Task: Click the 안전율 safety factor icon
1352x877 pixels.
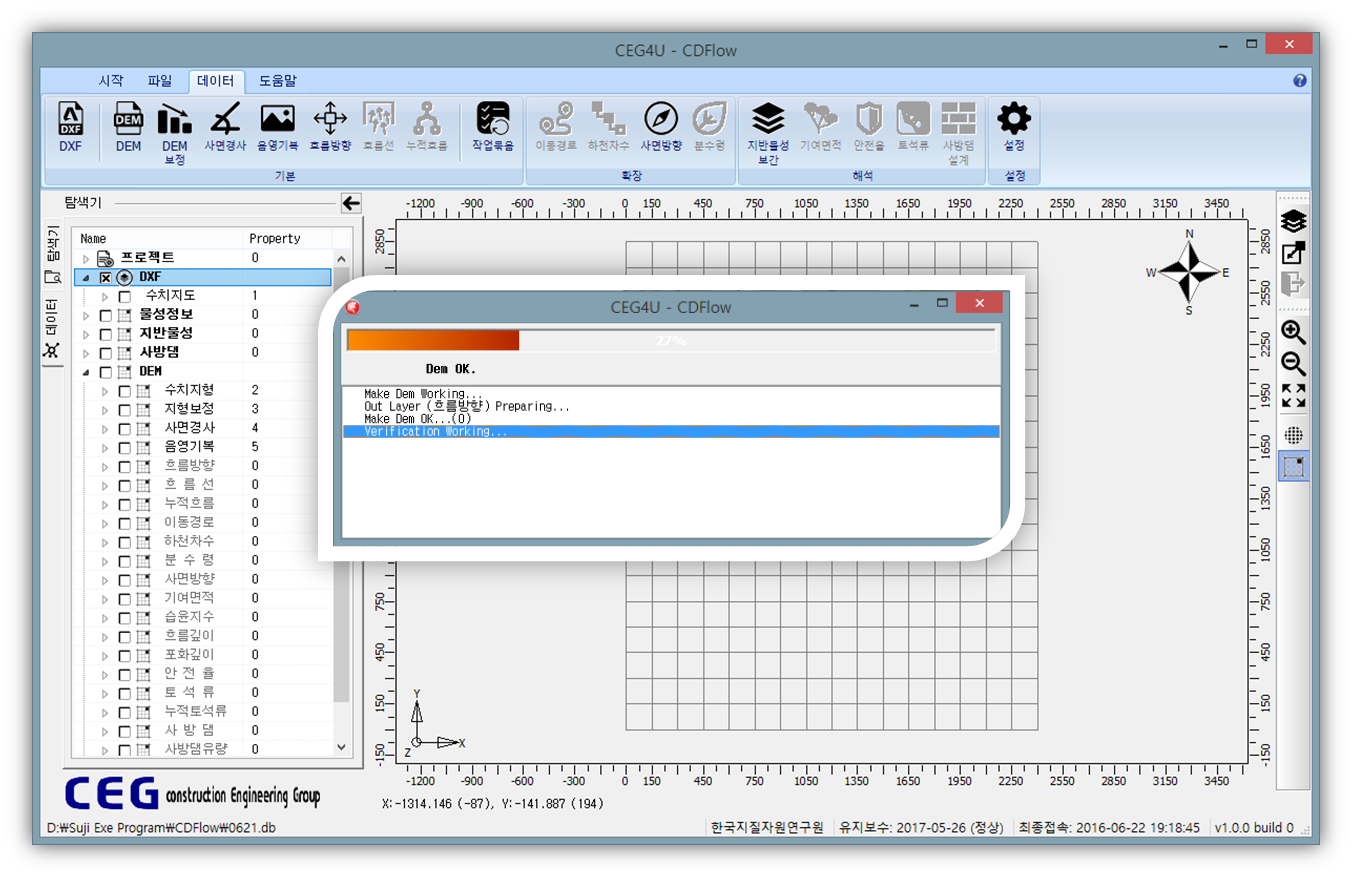Action: pyautogui.click(x=869, y=128)
